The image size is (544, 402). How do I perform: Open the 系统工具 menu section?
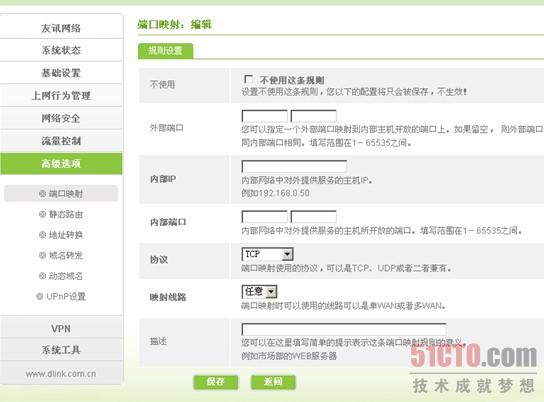pos(61,350)
